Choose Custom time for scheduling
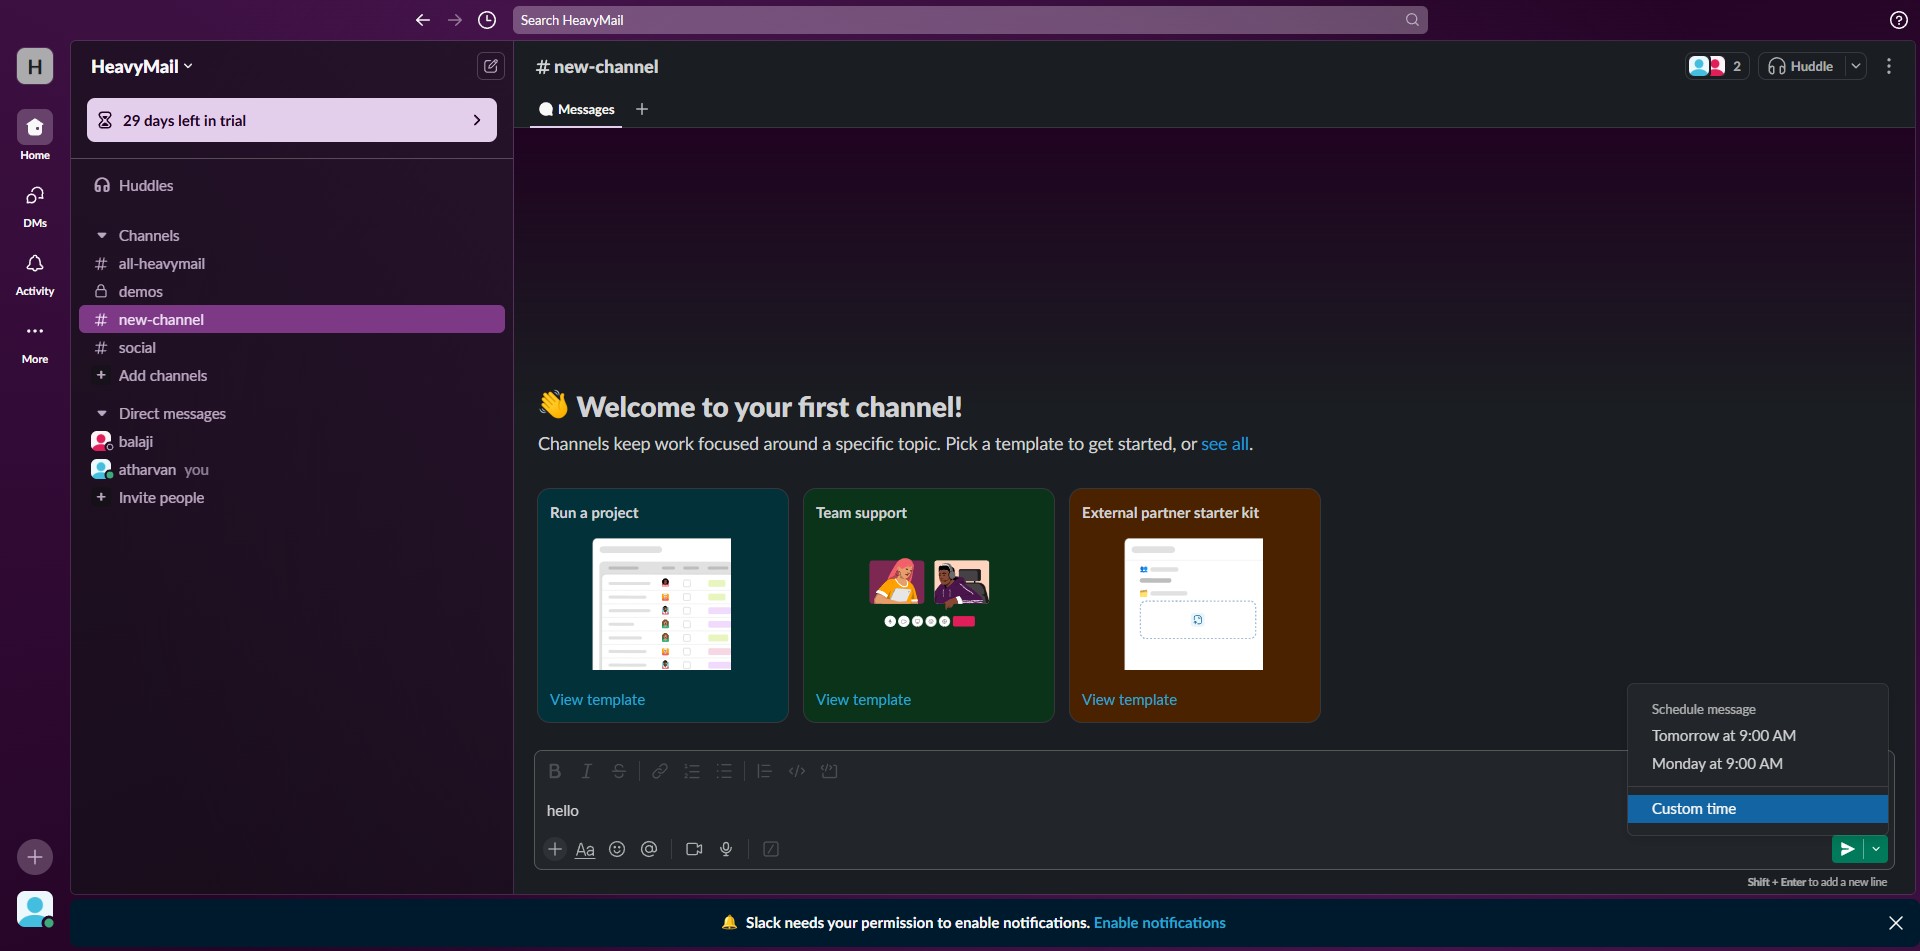 pos(1757,809)
